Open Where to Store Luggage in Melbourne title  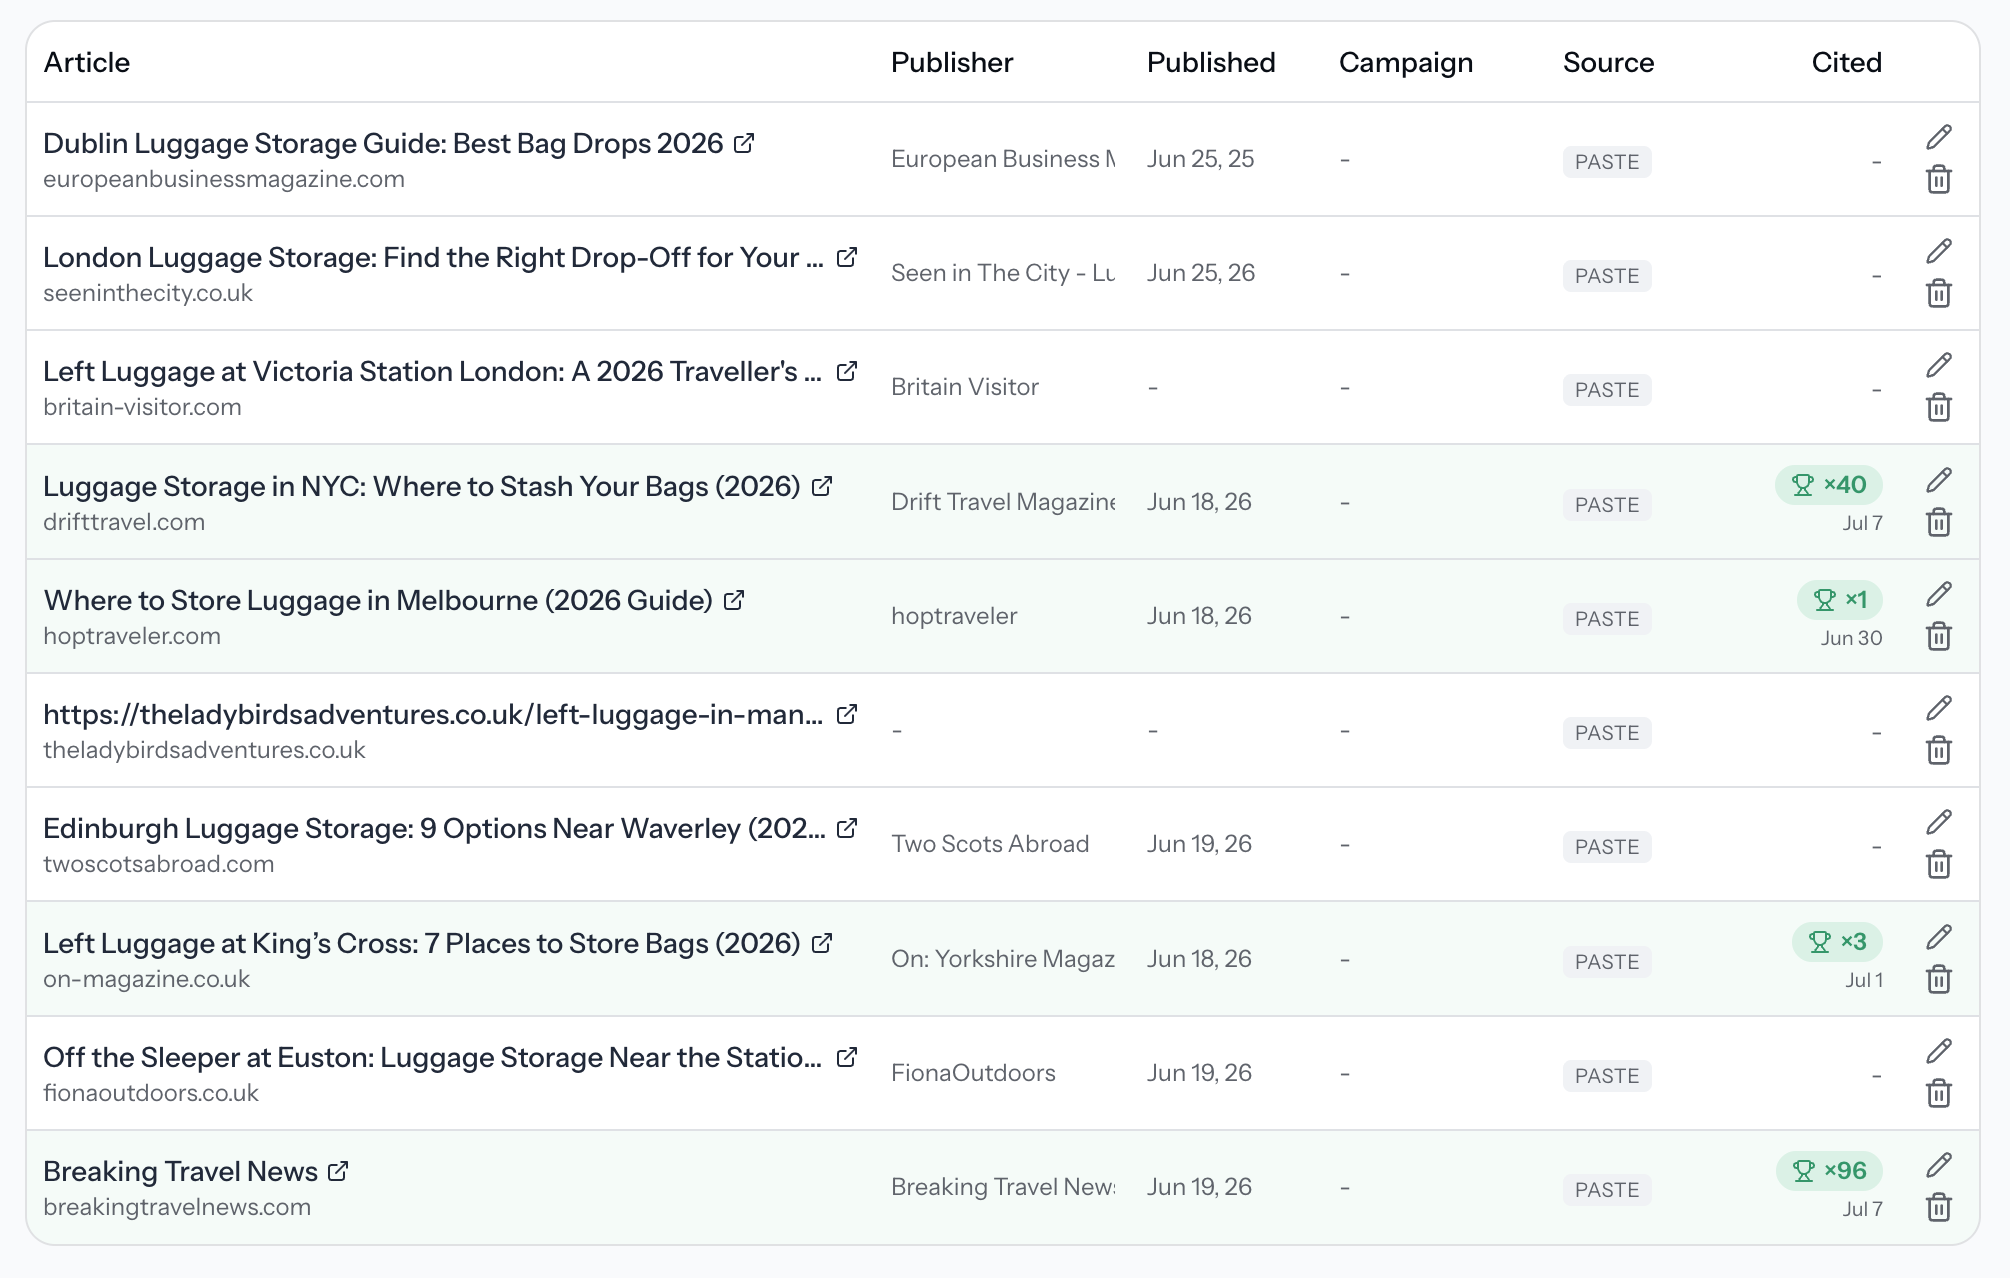click(378, 600)
